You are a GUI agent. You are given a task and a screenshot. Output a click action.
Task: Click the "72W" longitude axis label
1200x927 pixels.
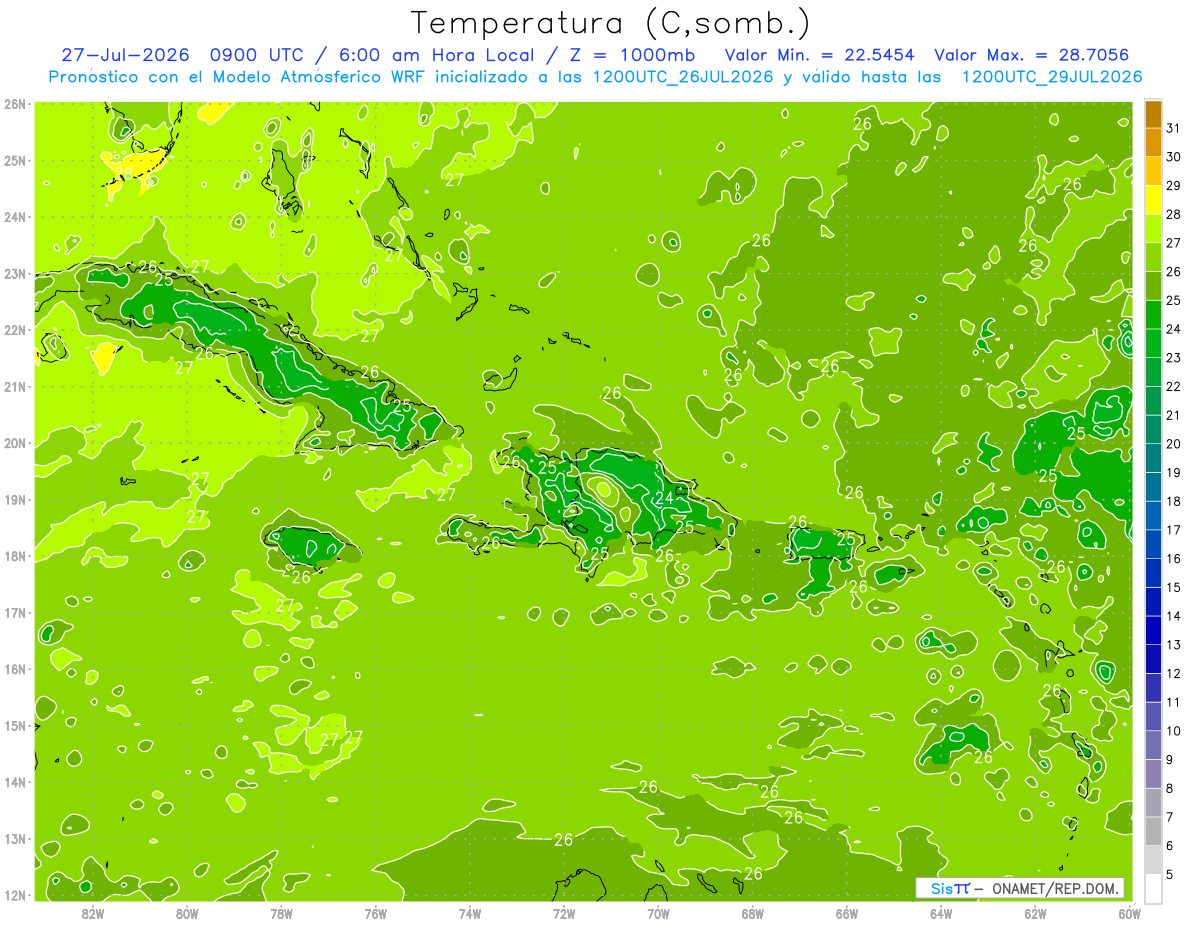coord(564,913)
